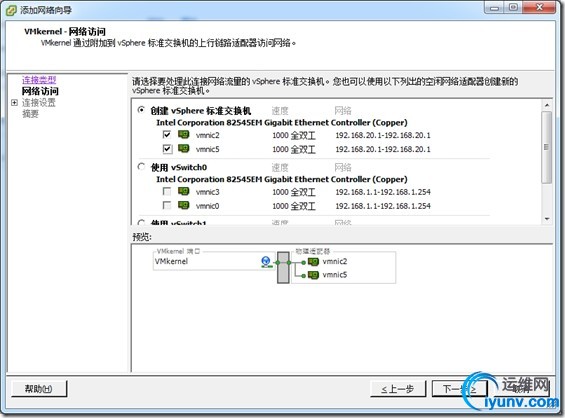The image size is (565, 418).
Task: Select the use vSwitch1 radio button
Action: point(142,222)
